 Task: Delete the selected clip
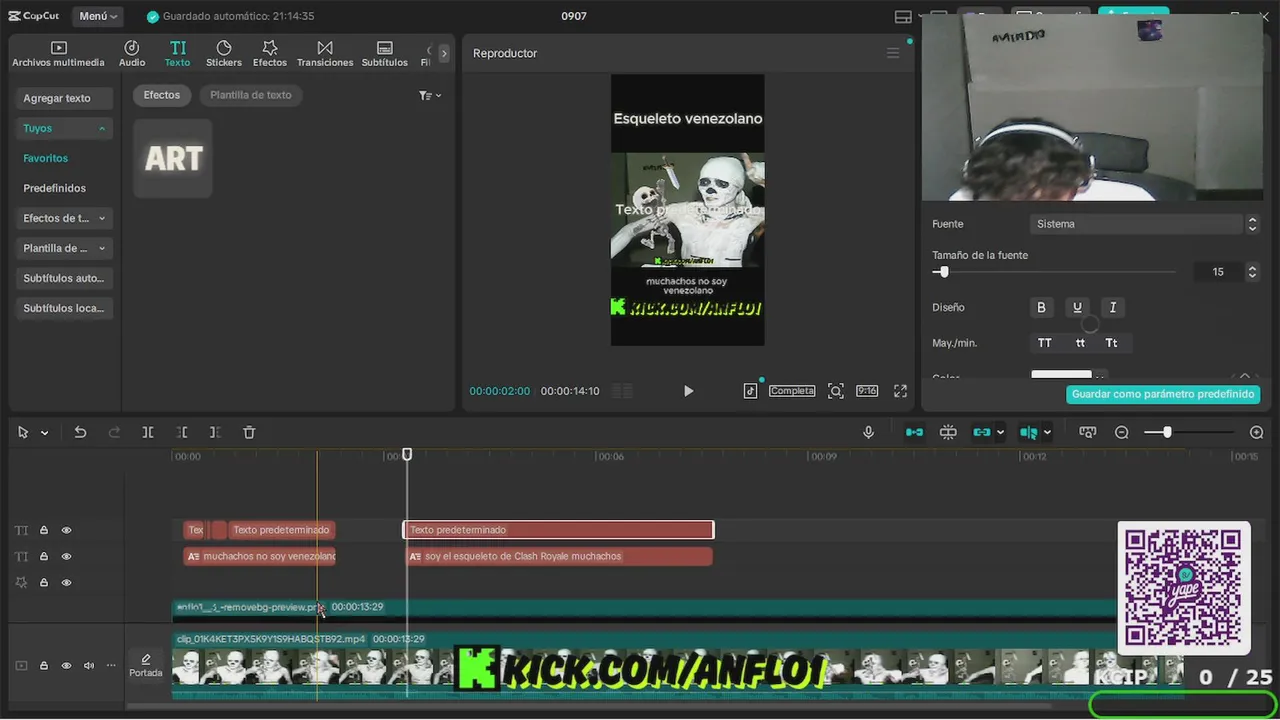click(249, 432)
